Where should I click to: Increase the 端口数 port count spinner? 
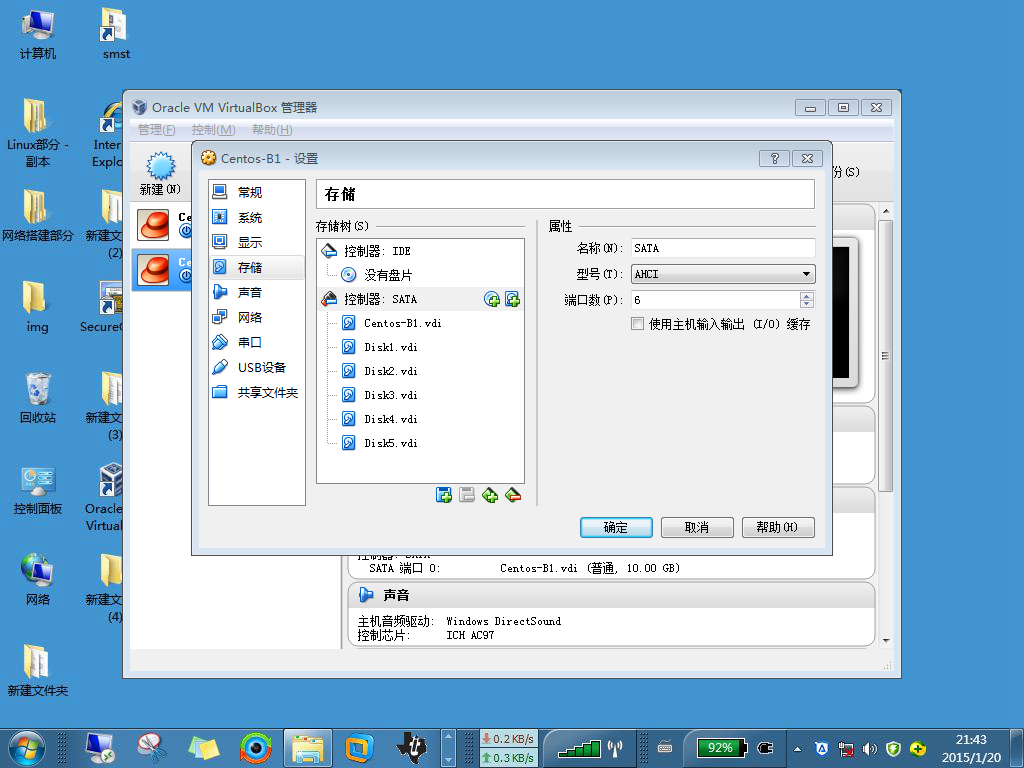pyautogui.click(x=807, y=295)
